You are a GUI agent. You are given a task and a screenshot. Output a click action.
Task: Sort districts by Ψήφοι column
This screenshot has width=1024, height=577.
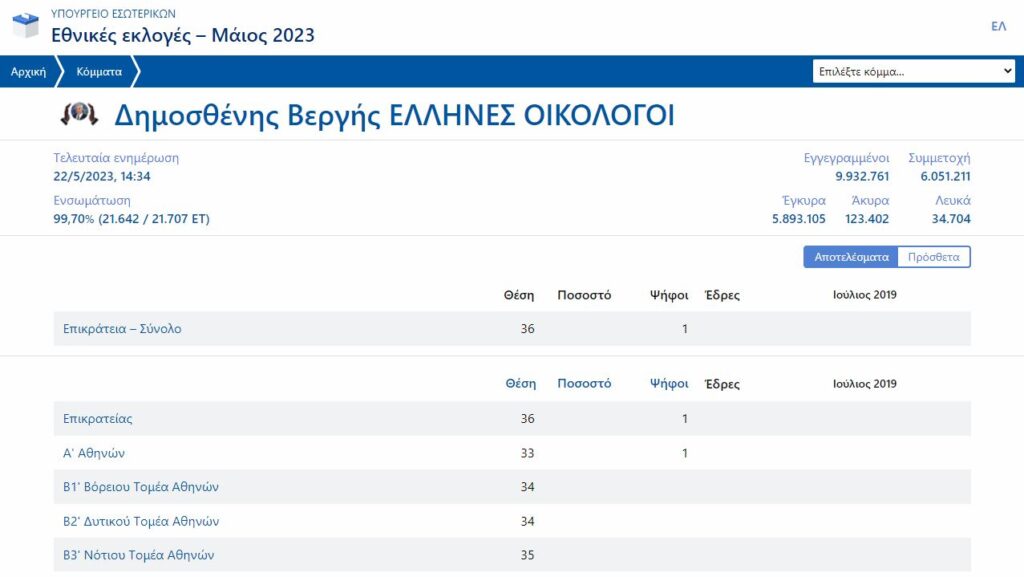[669, 383]
